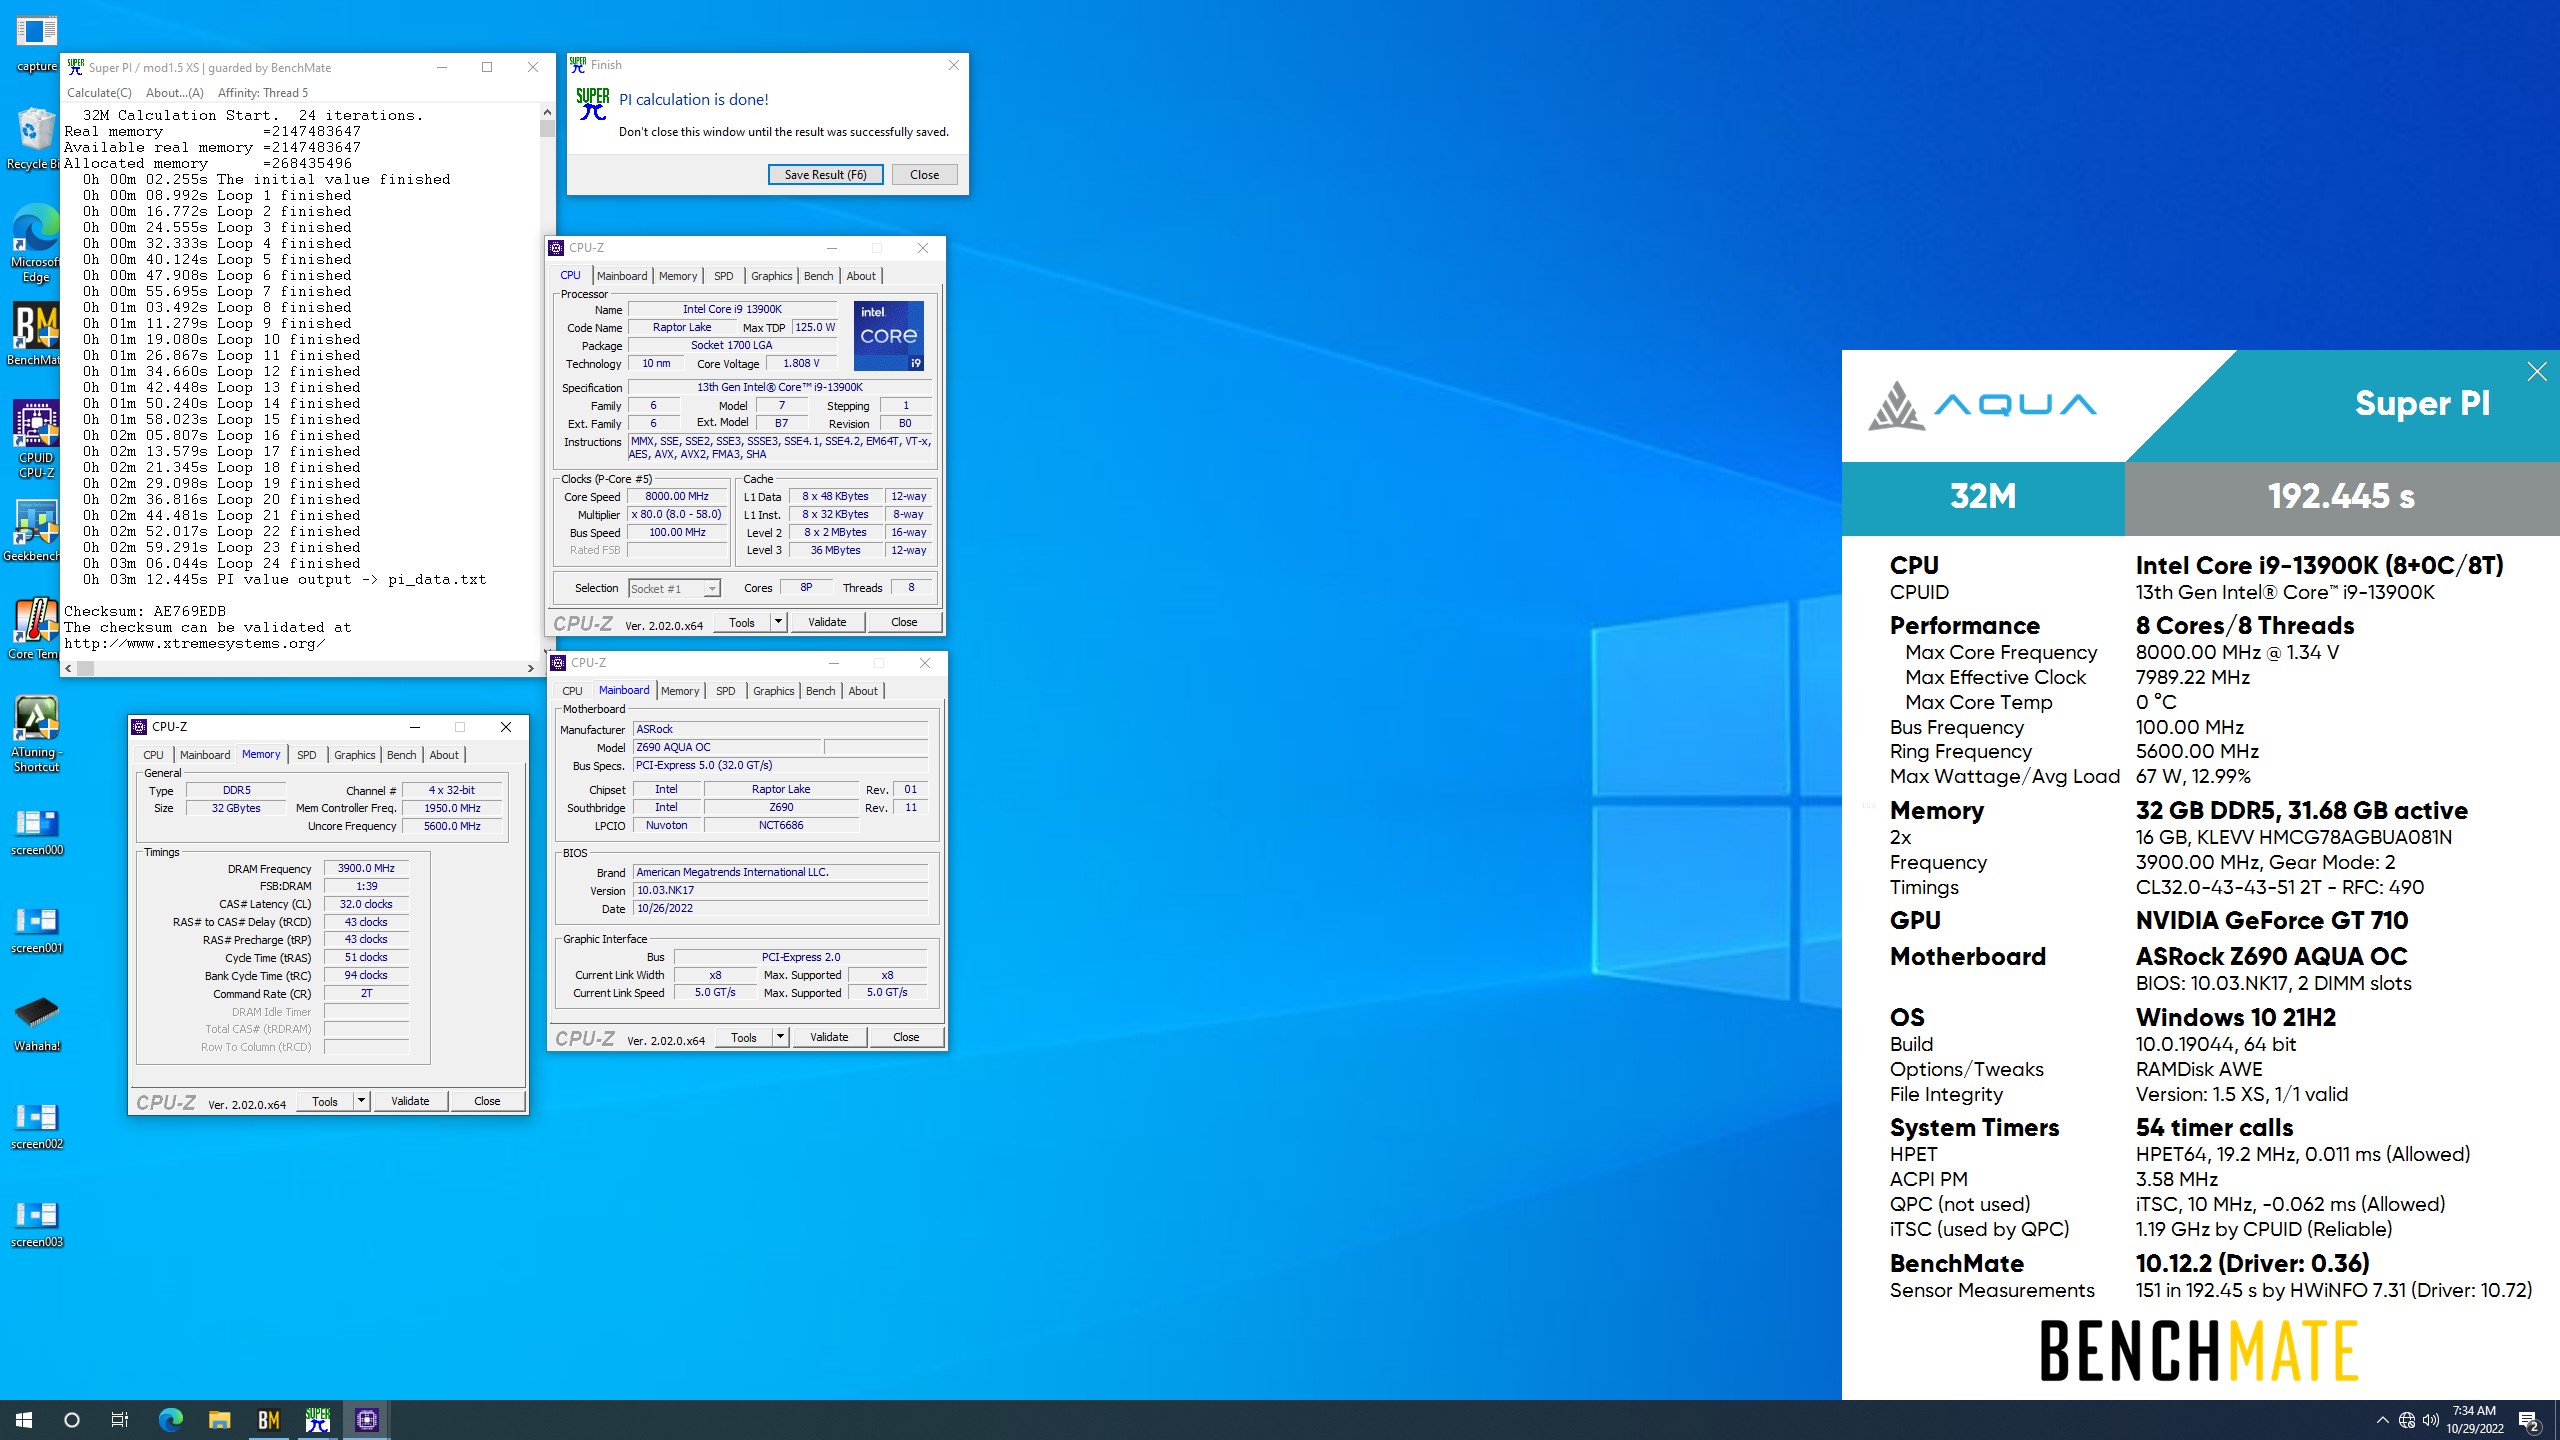Click the Cortana search circle on taskbar
Screen dimensions: 2560x1440
tap(72, 1420)
